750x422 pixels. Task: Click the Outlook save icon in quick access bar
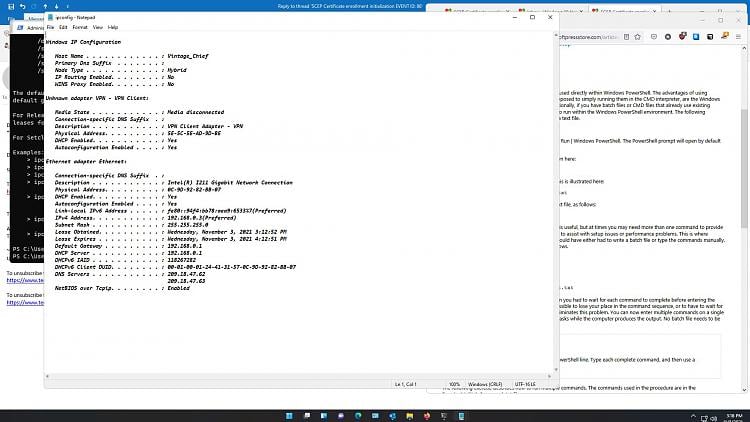(x=11, y=6)
